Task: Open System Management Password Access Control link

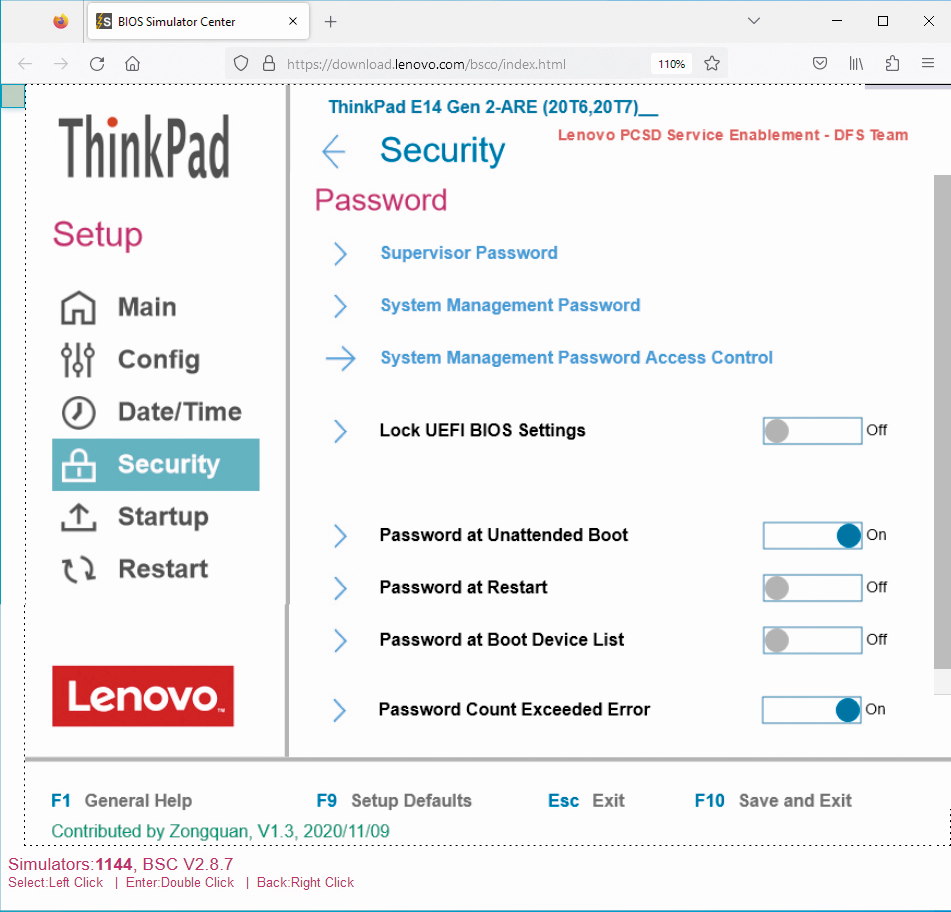Action: point(576,358)
